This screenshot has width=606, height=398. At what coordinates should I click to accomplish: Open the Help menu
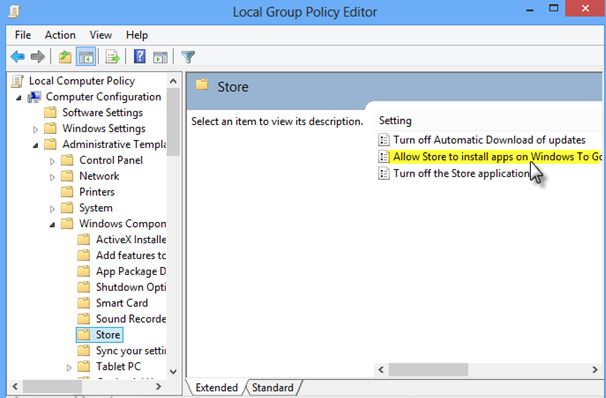click(137, 35)
